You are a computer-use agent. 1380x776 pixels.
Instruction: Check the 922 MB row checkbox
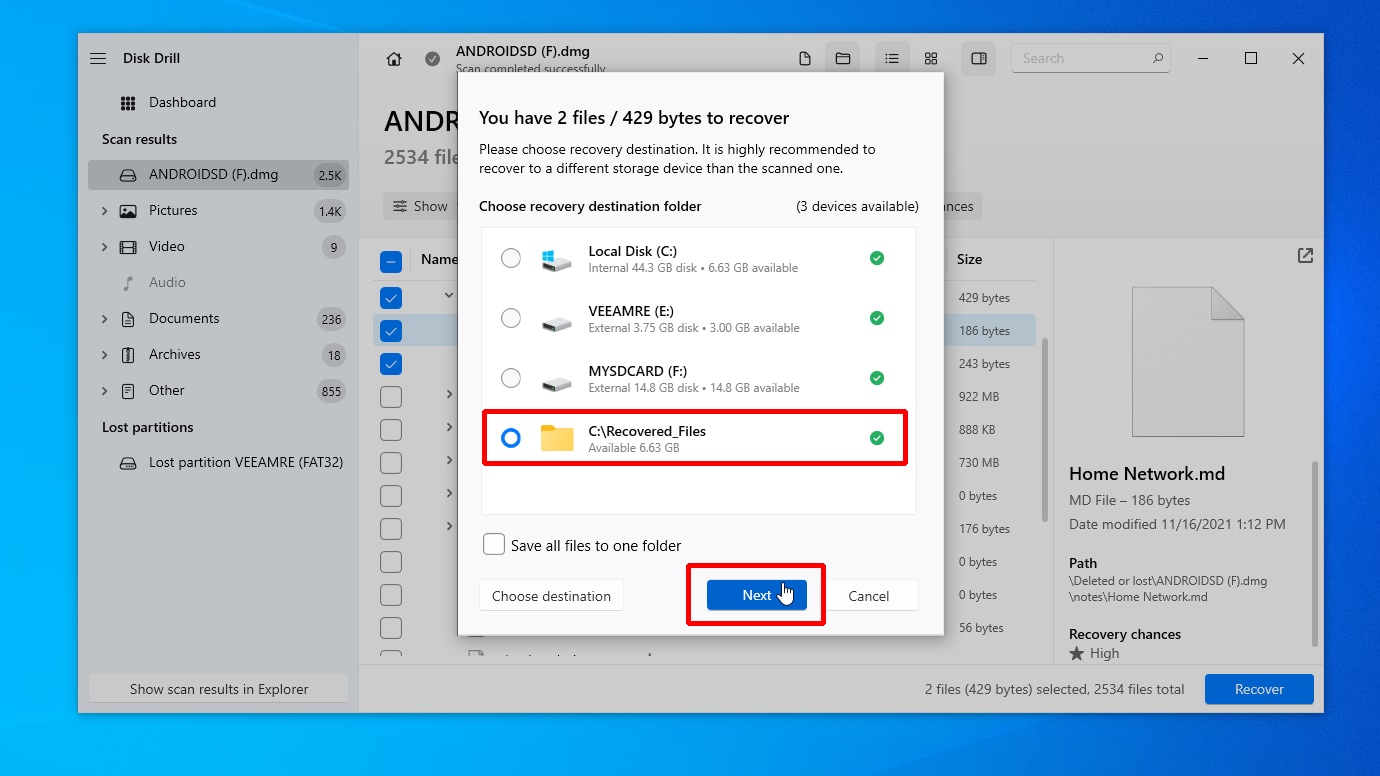(391, 397)
